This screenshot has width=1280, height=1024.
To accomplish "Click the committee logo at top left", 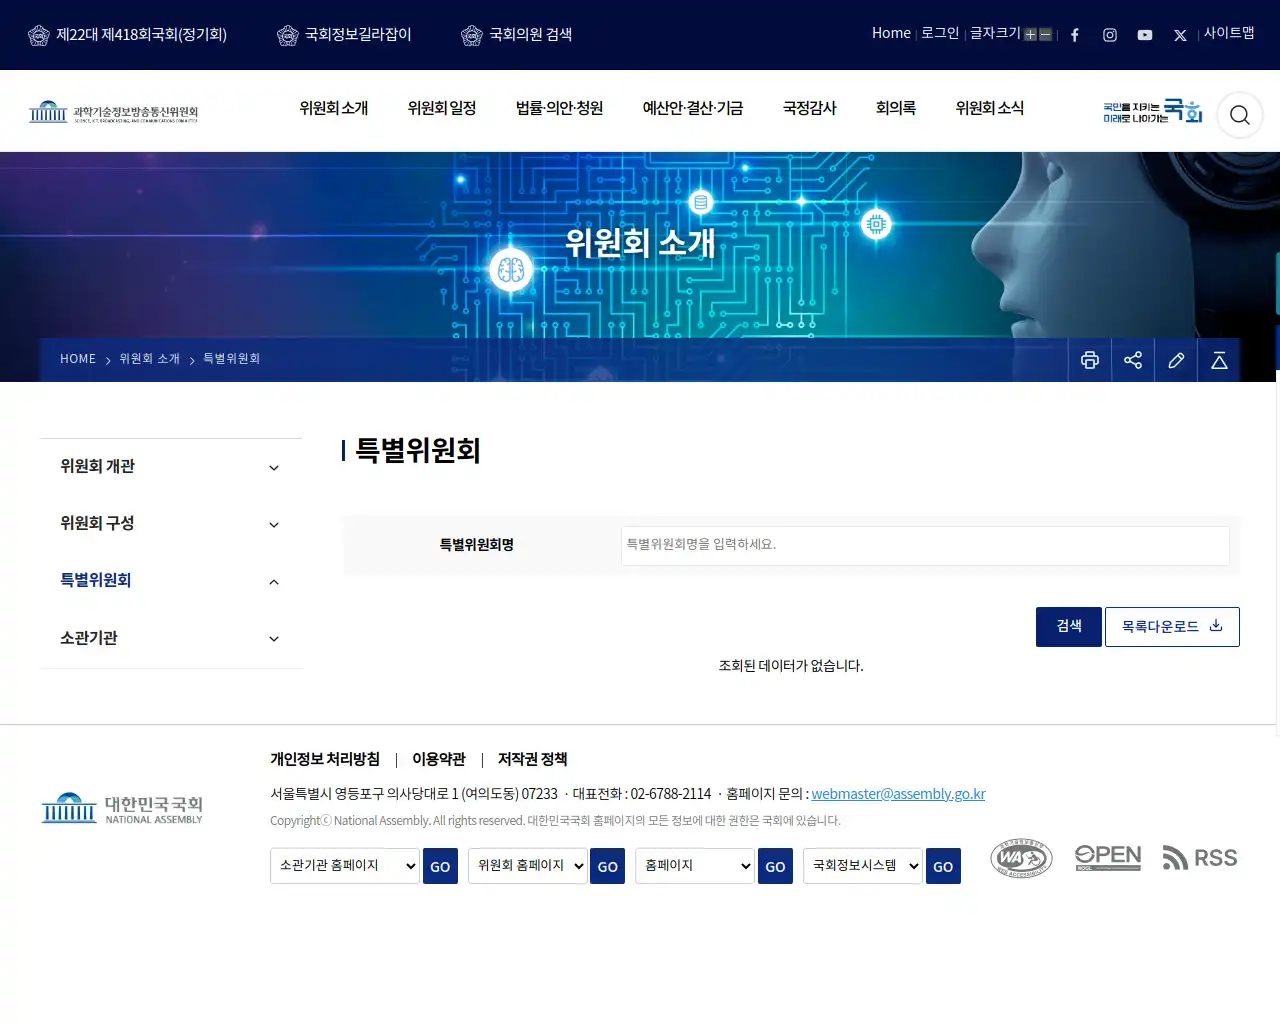I will [113, 111].
